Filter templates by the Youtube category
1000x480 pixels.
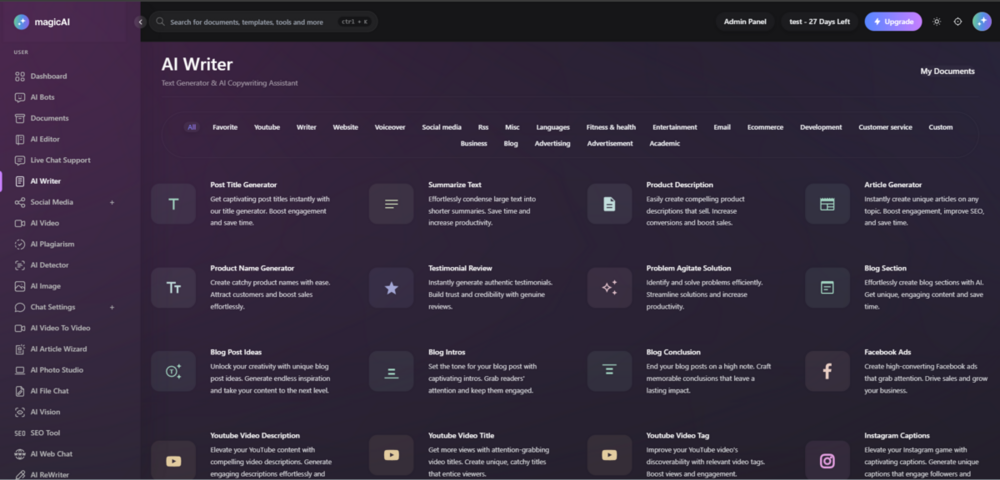click(267, 127)
